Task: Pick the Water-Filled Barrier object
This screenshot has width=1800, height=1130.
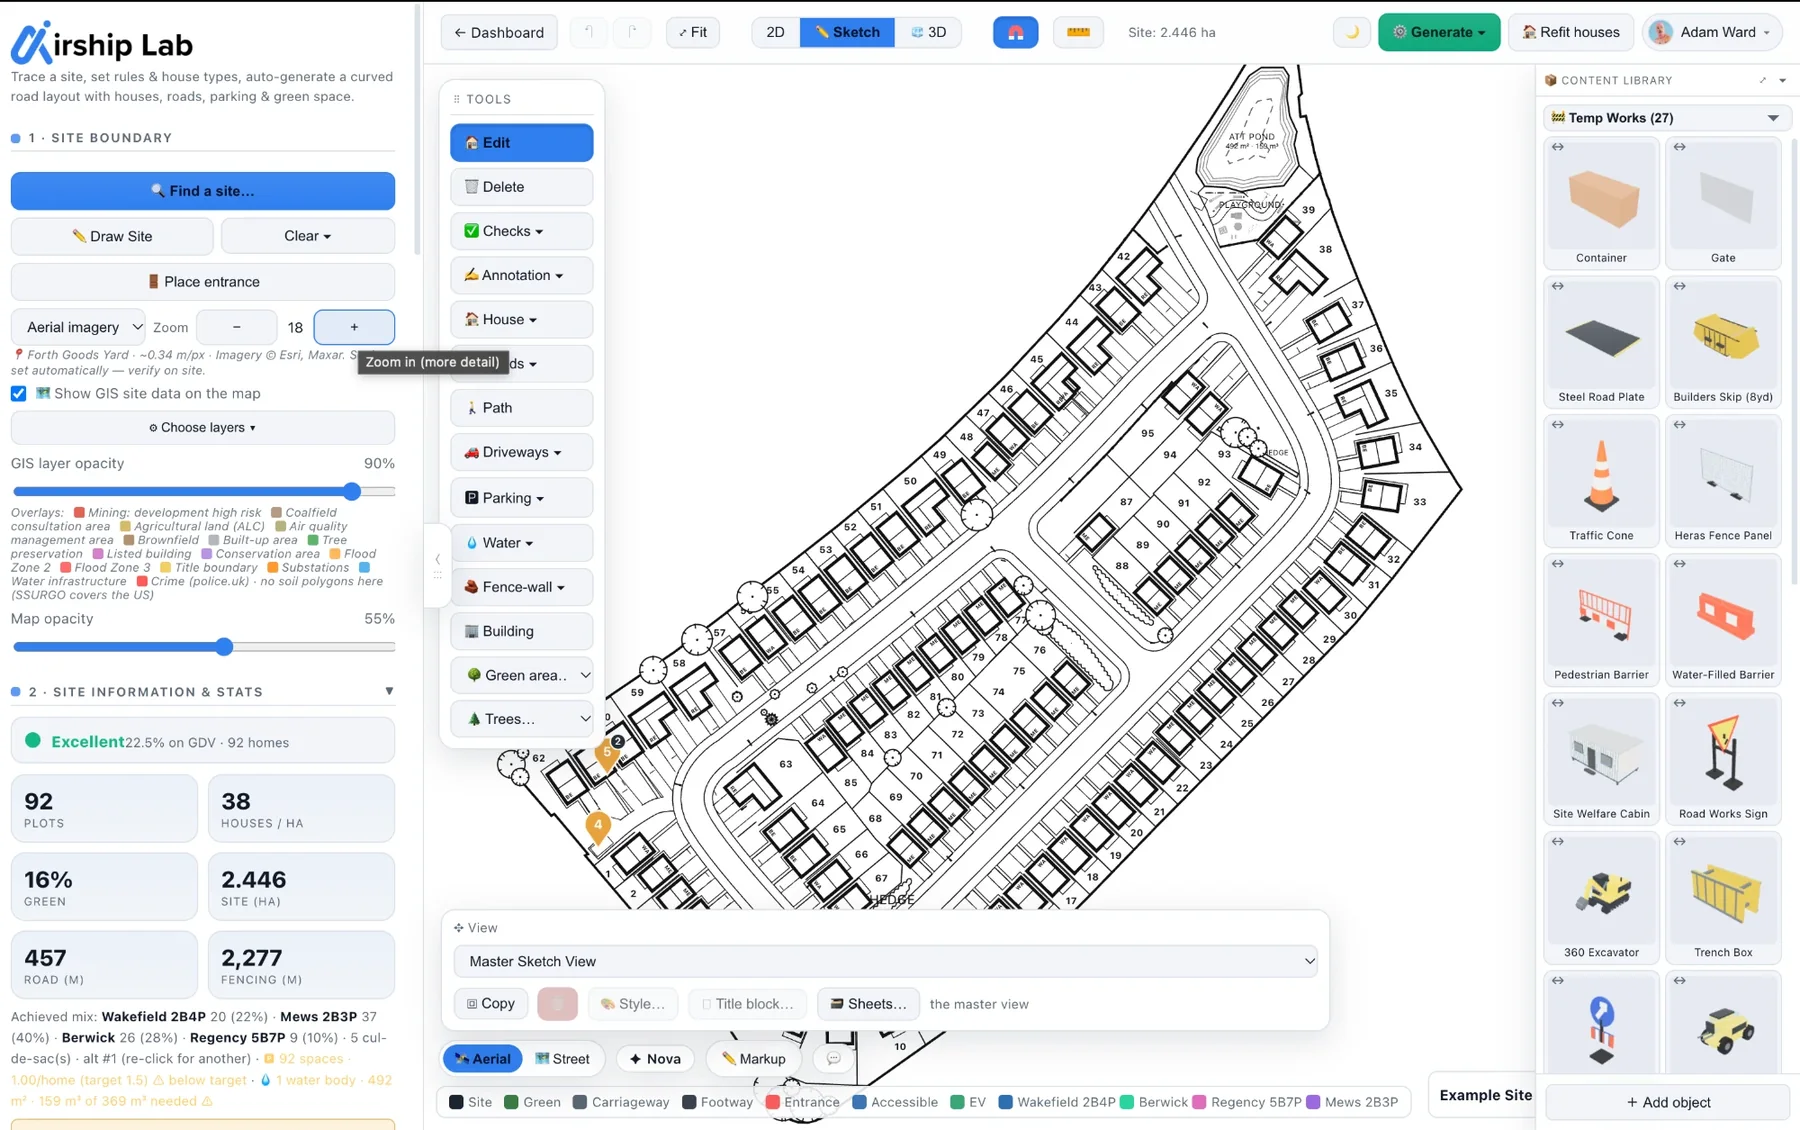Action: point(1723,620)
